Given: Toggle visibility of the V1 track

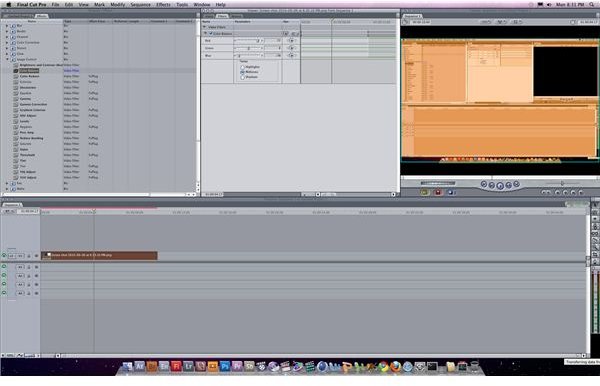Looking at the screenshot, I should (x=4, y=256).
